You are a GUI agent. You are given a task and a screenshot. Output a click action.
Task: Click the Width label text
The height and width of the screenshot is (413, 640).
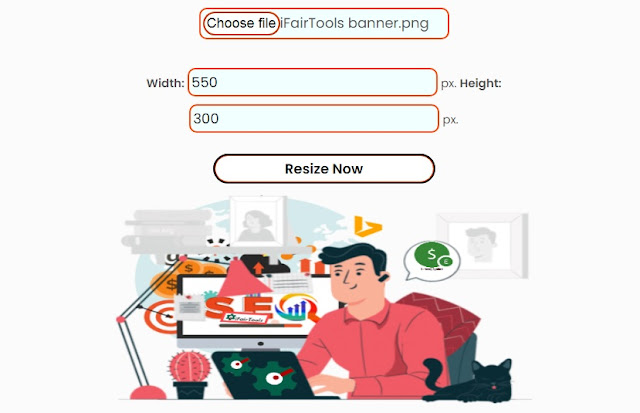point(165,83)
